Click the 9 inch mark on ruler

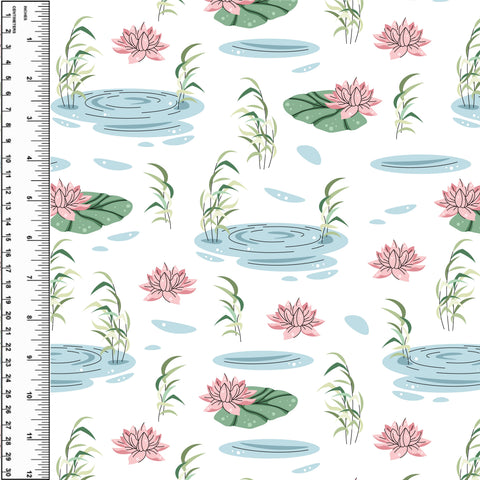(x=29, y=357)
